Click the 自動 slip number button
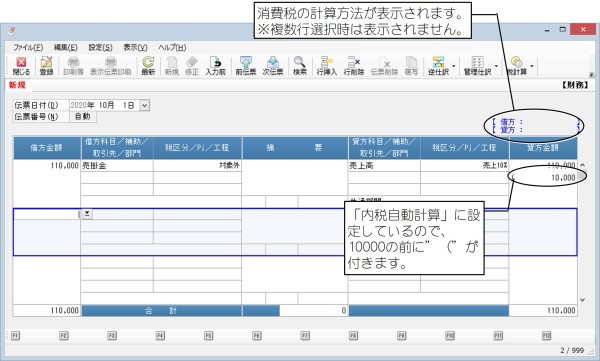The image size is (600, 361). (83, 116)
